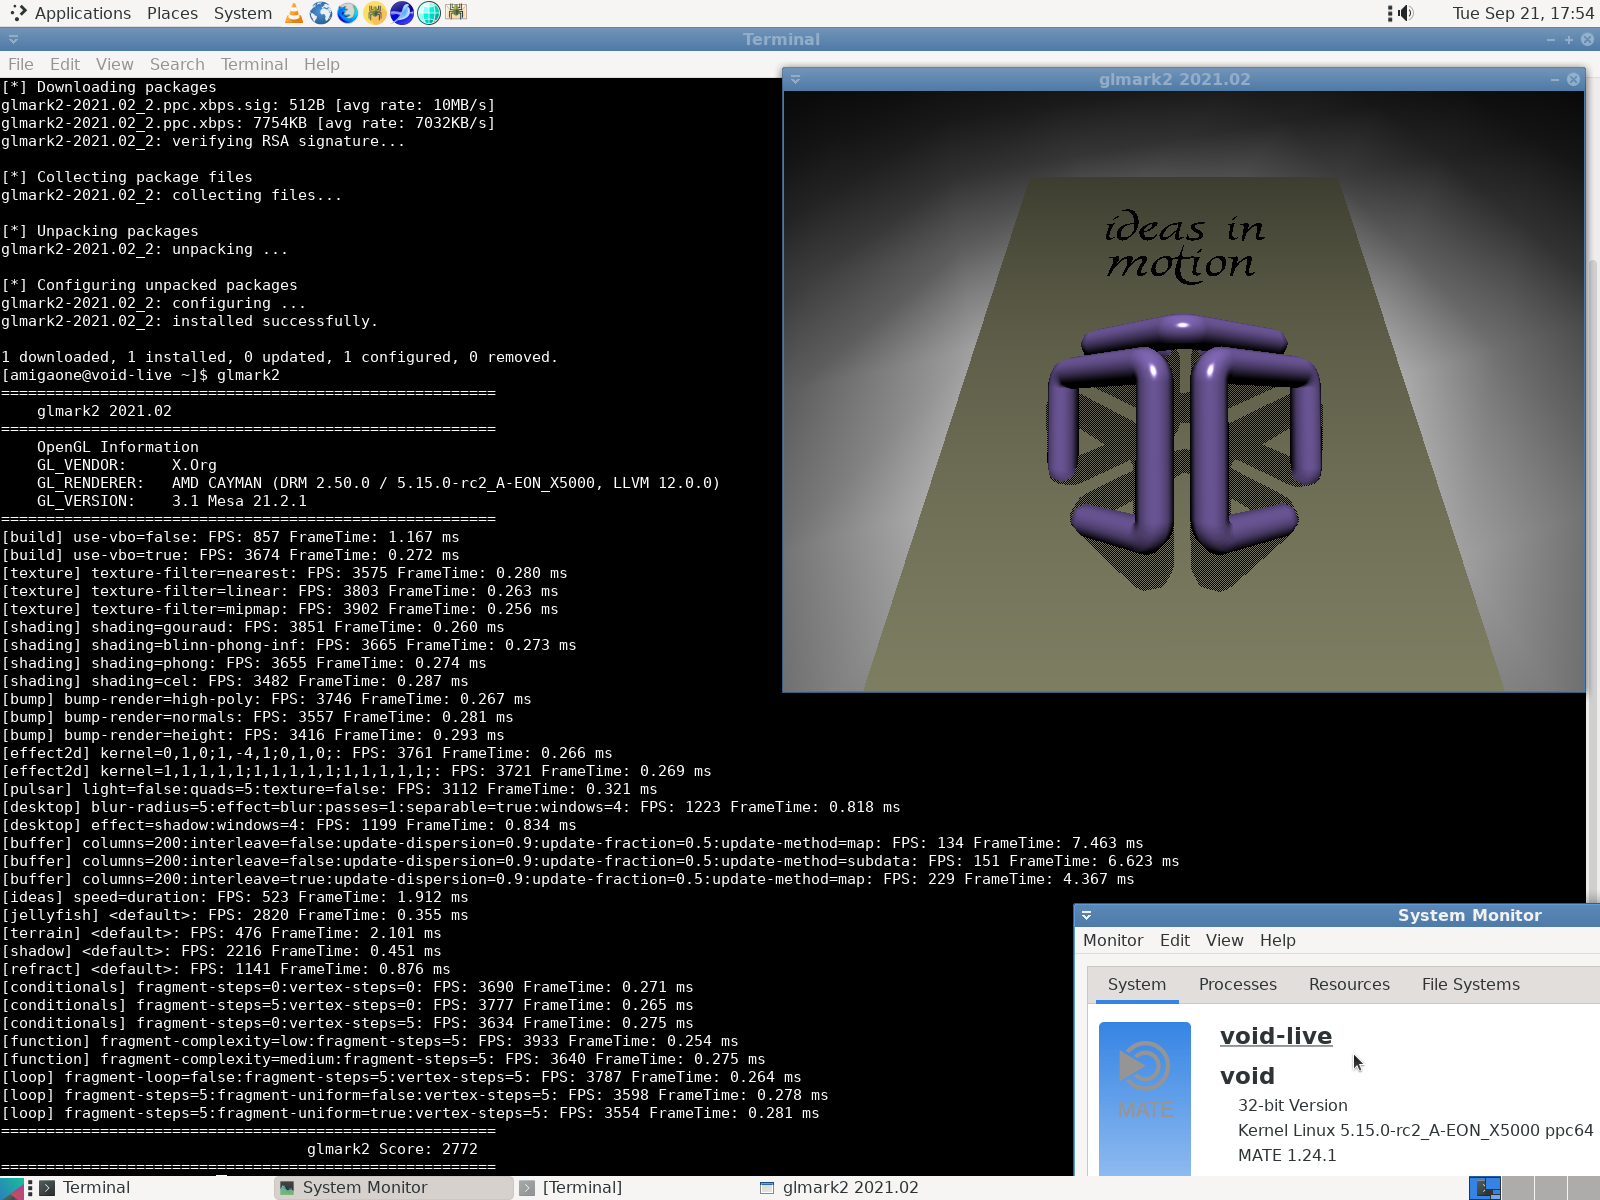Image resolution: width=1600 pixels, height=1200 pixels.
Task: Close the Terminal window
Action: coord(1587,39)
